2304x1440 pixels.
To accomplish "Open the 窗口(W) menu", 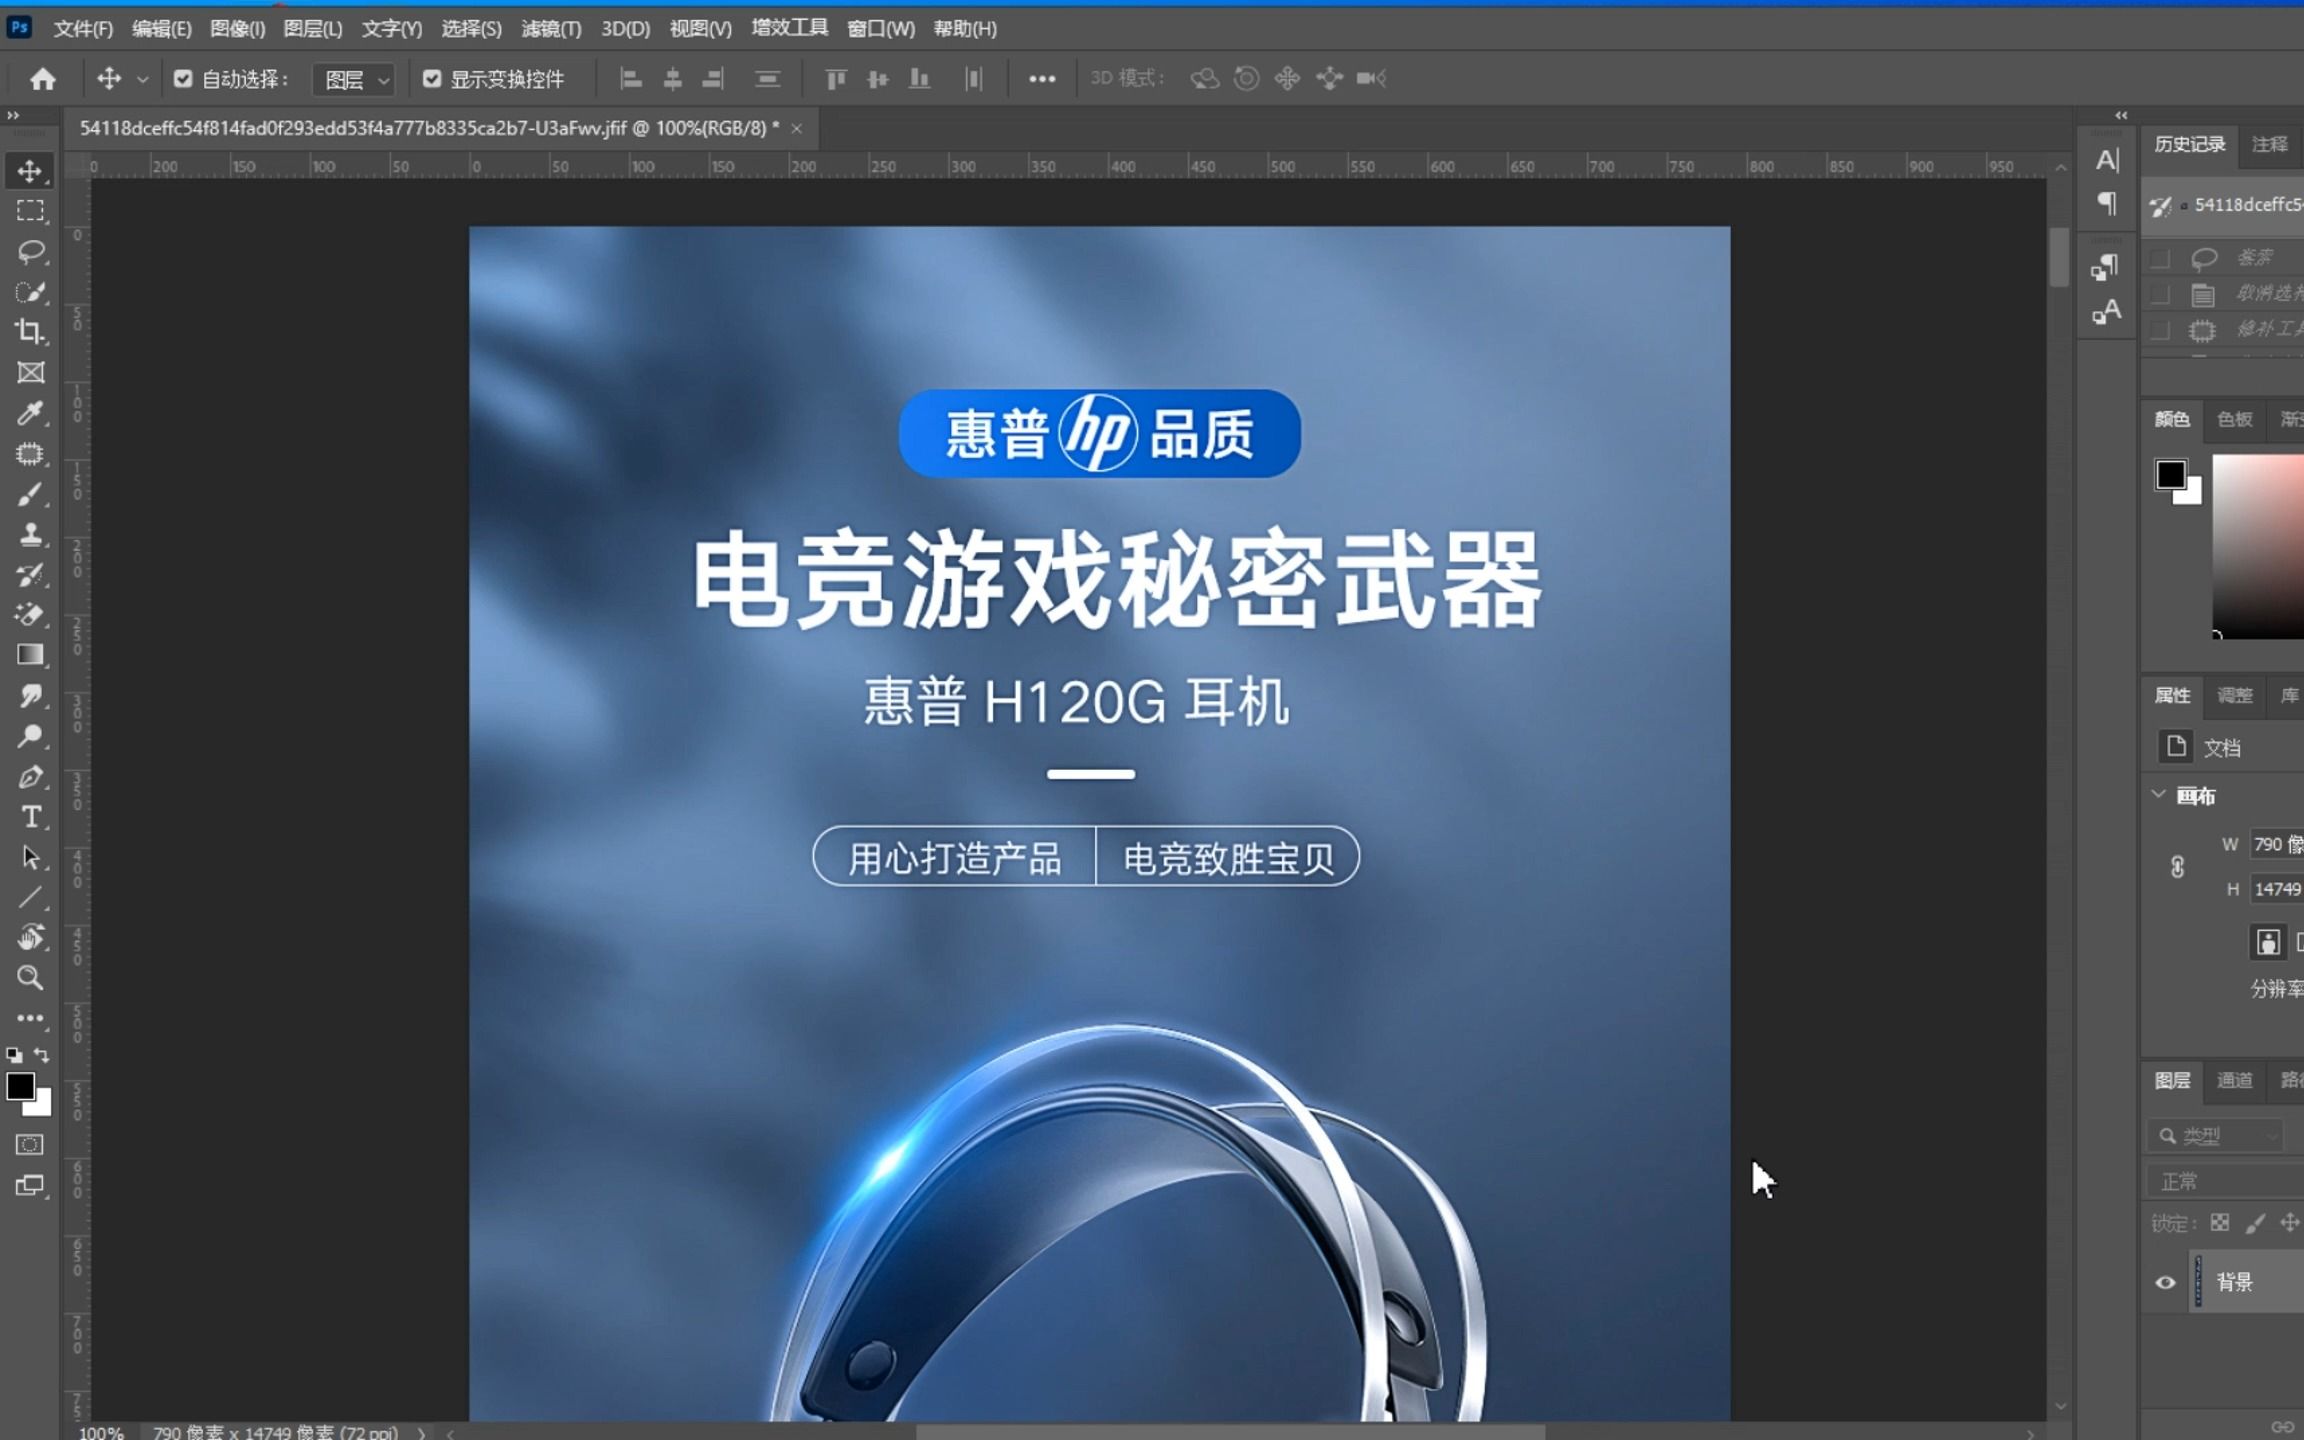I will coord(880,29).
